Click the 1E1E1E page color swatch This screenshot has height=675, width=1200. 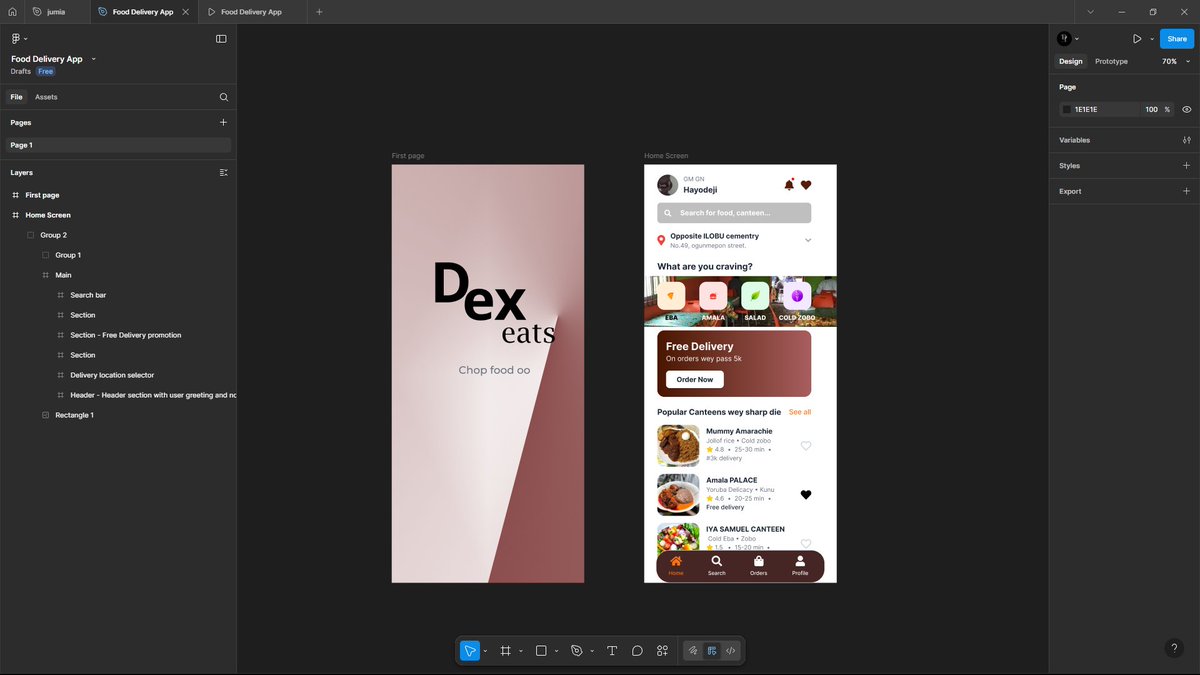point(1065,109)
